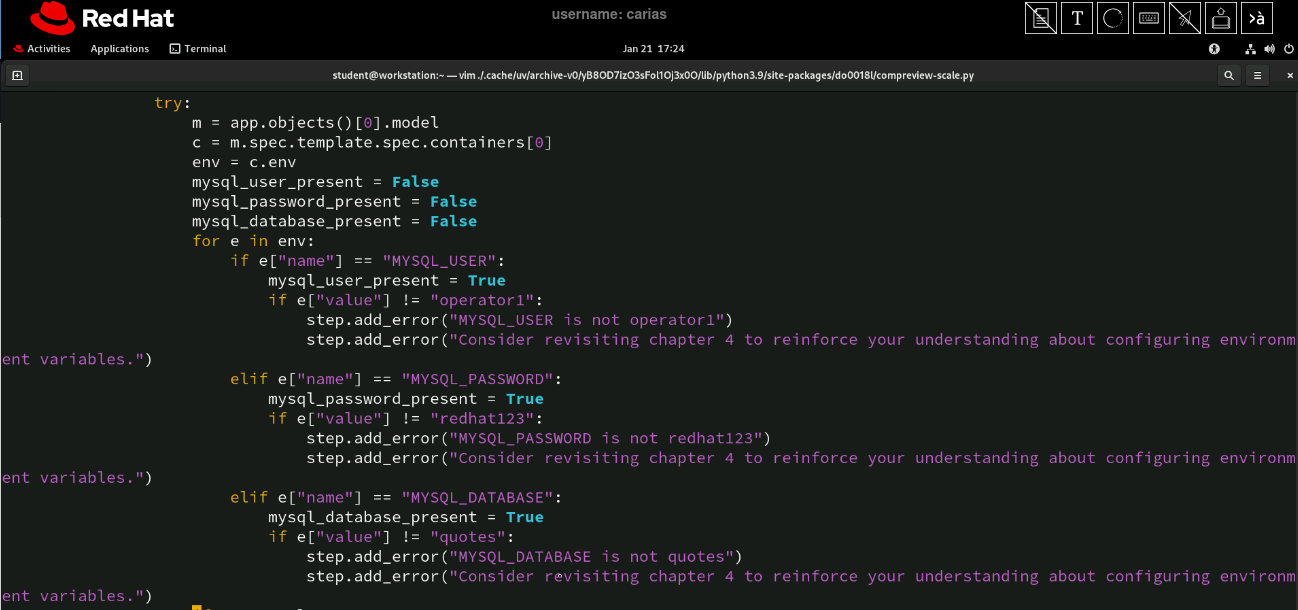Viewport: 1298px width, 610px height.
Task: Click 'mysql_user_present = False' line
Action: pos(316,182)
